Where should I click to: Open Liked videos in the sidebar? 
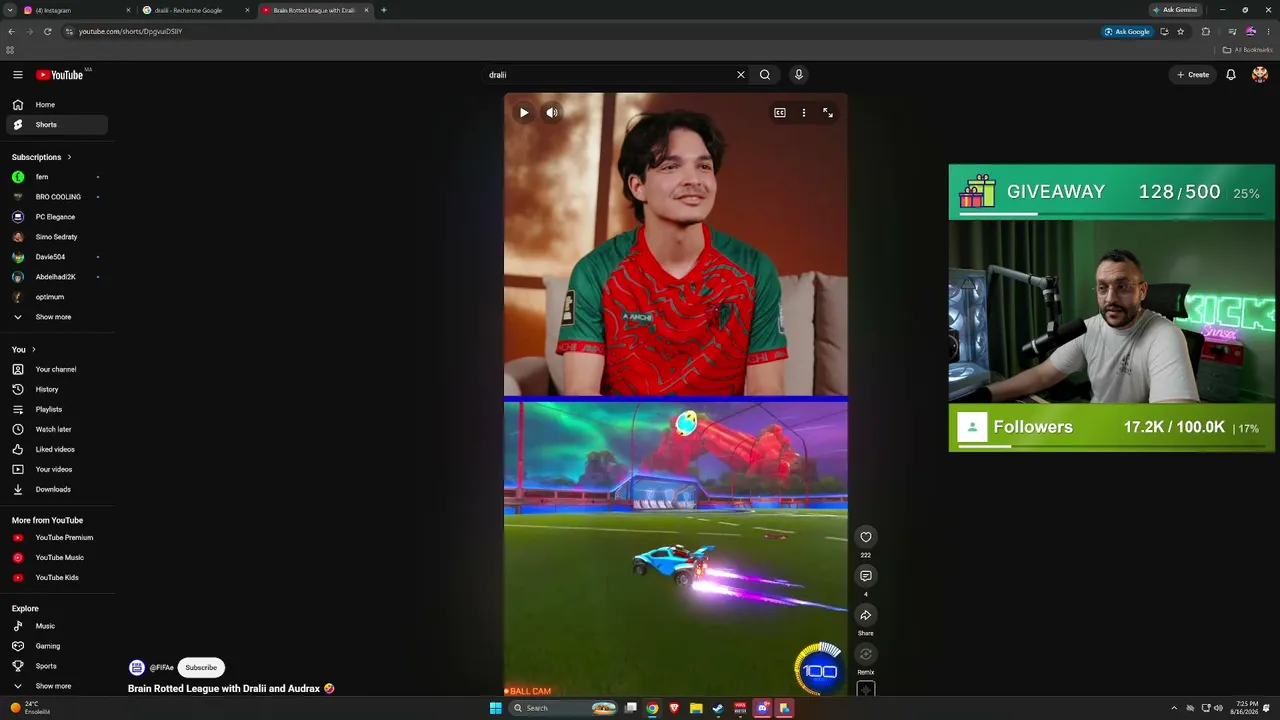tap(57, 449)
